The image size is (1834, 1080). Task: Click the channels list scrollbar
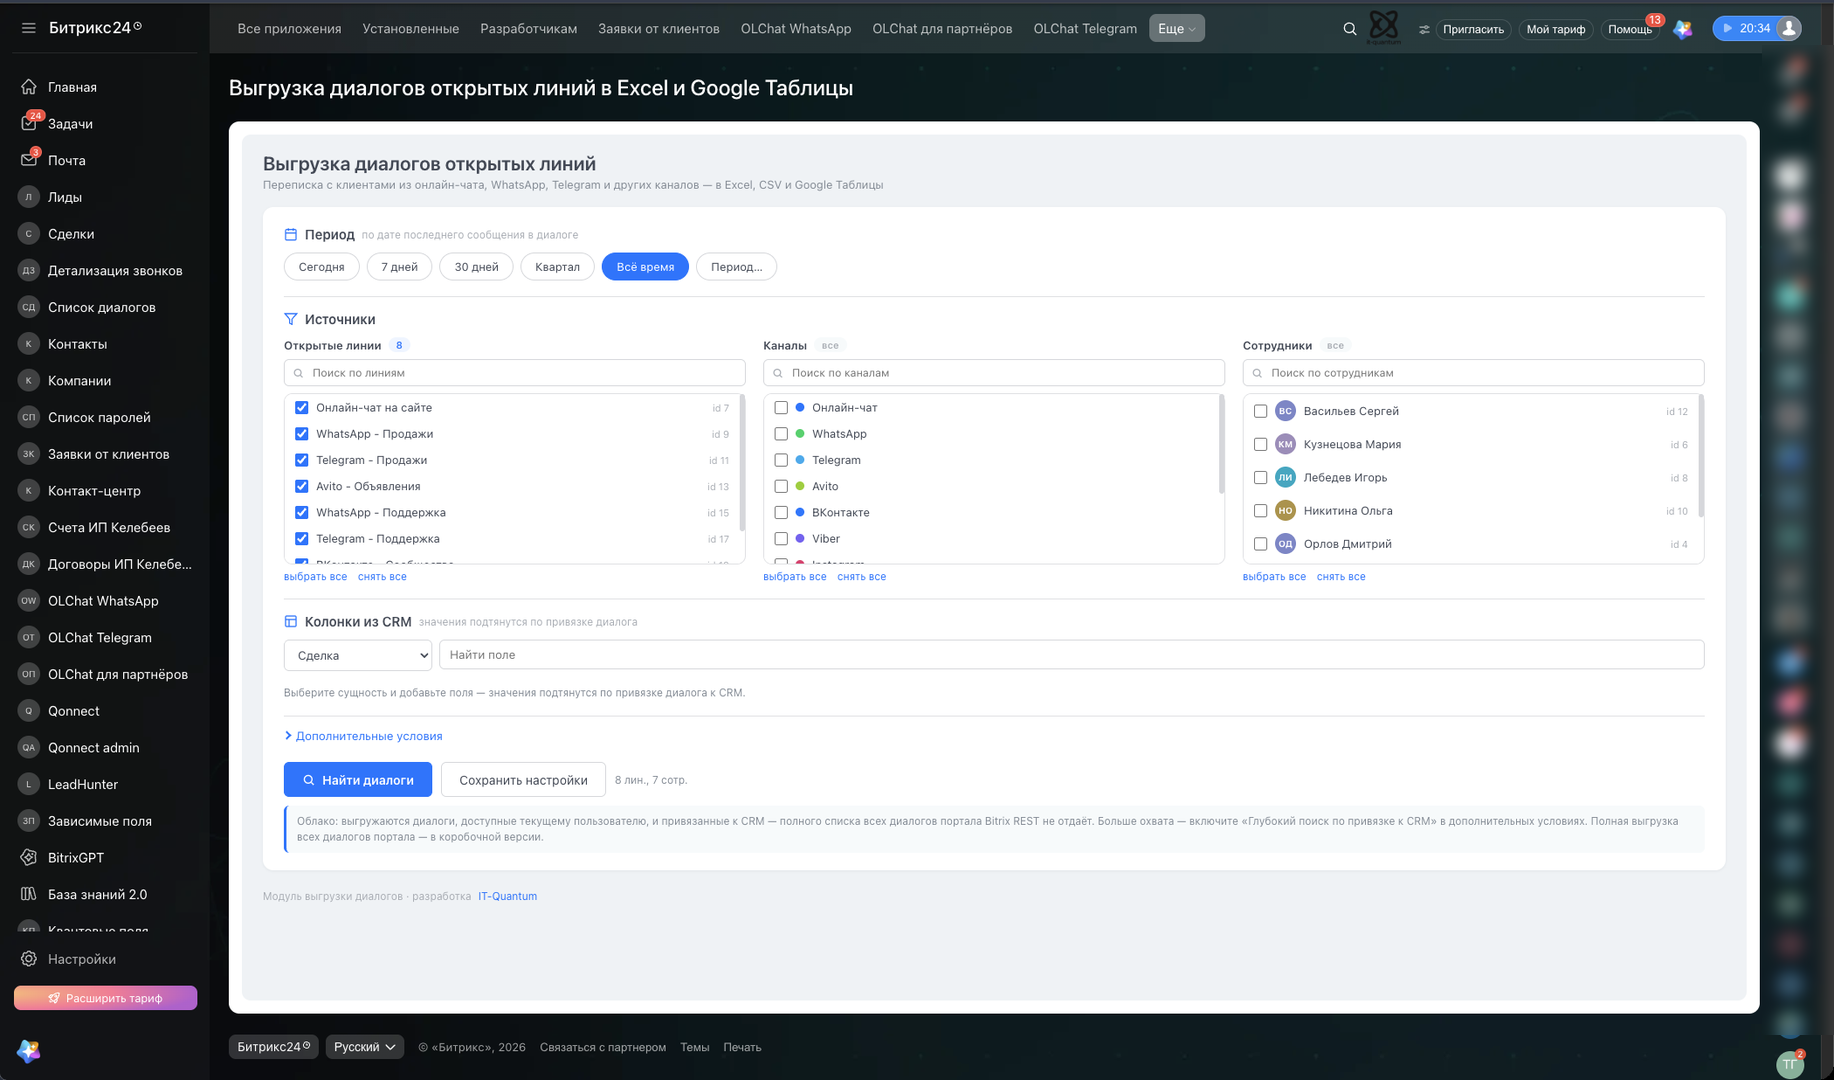pyautogui.click(x=1221, y=444)
